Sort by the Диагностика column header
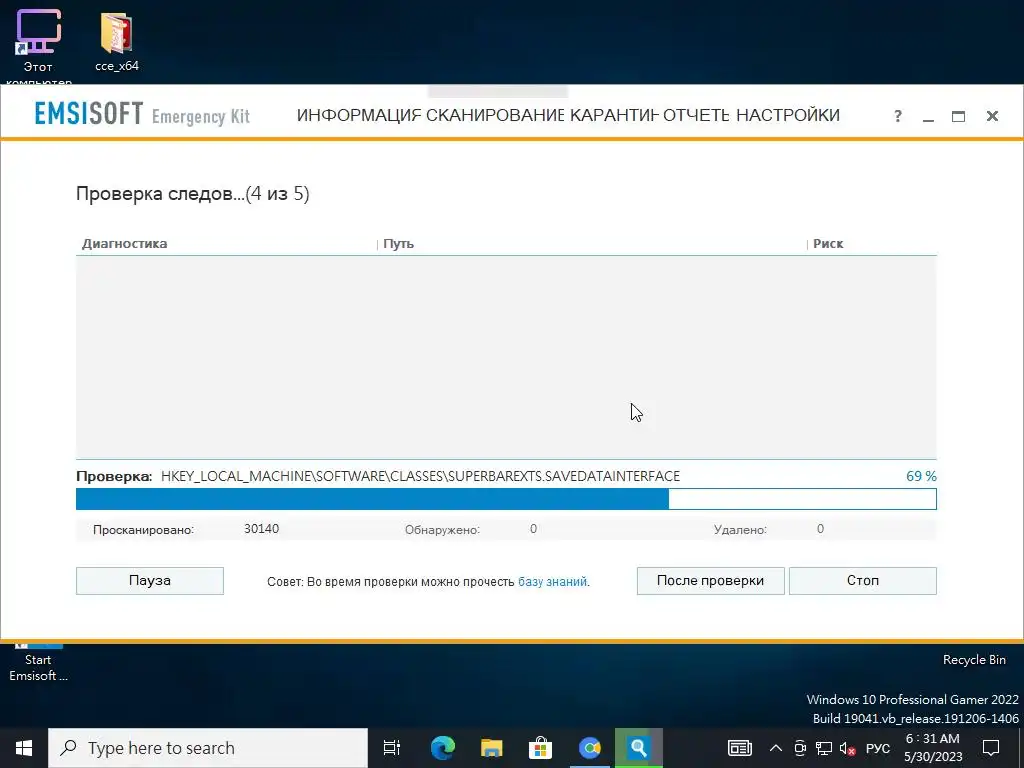 point(124,244)
